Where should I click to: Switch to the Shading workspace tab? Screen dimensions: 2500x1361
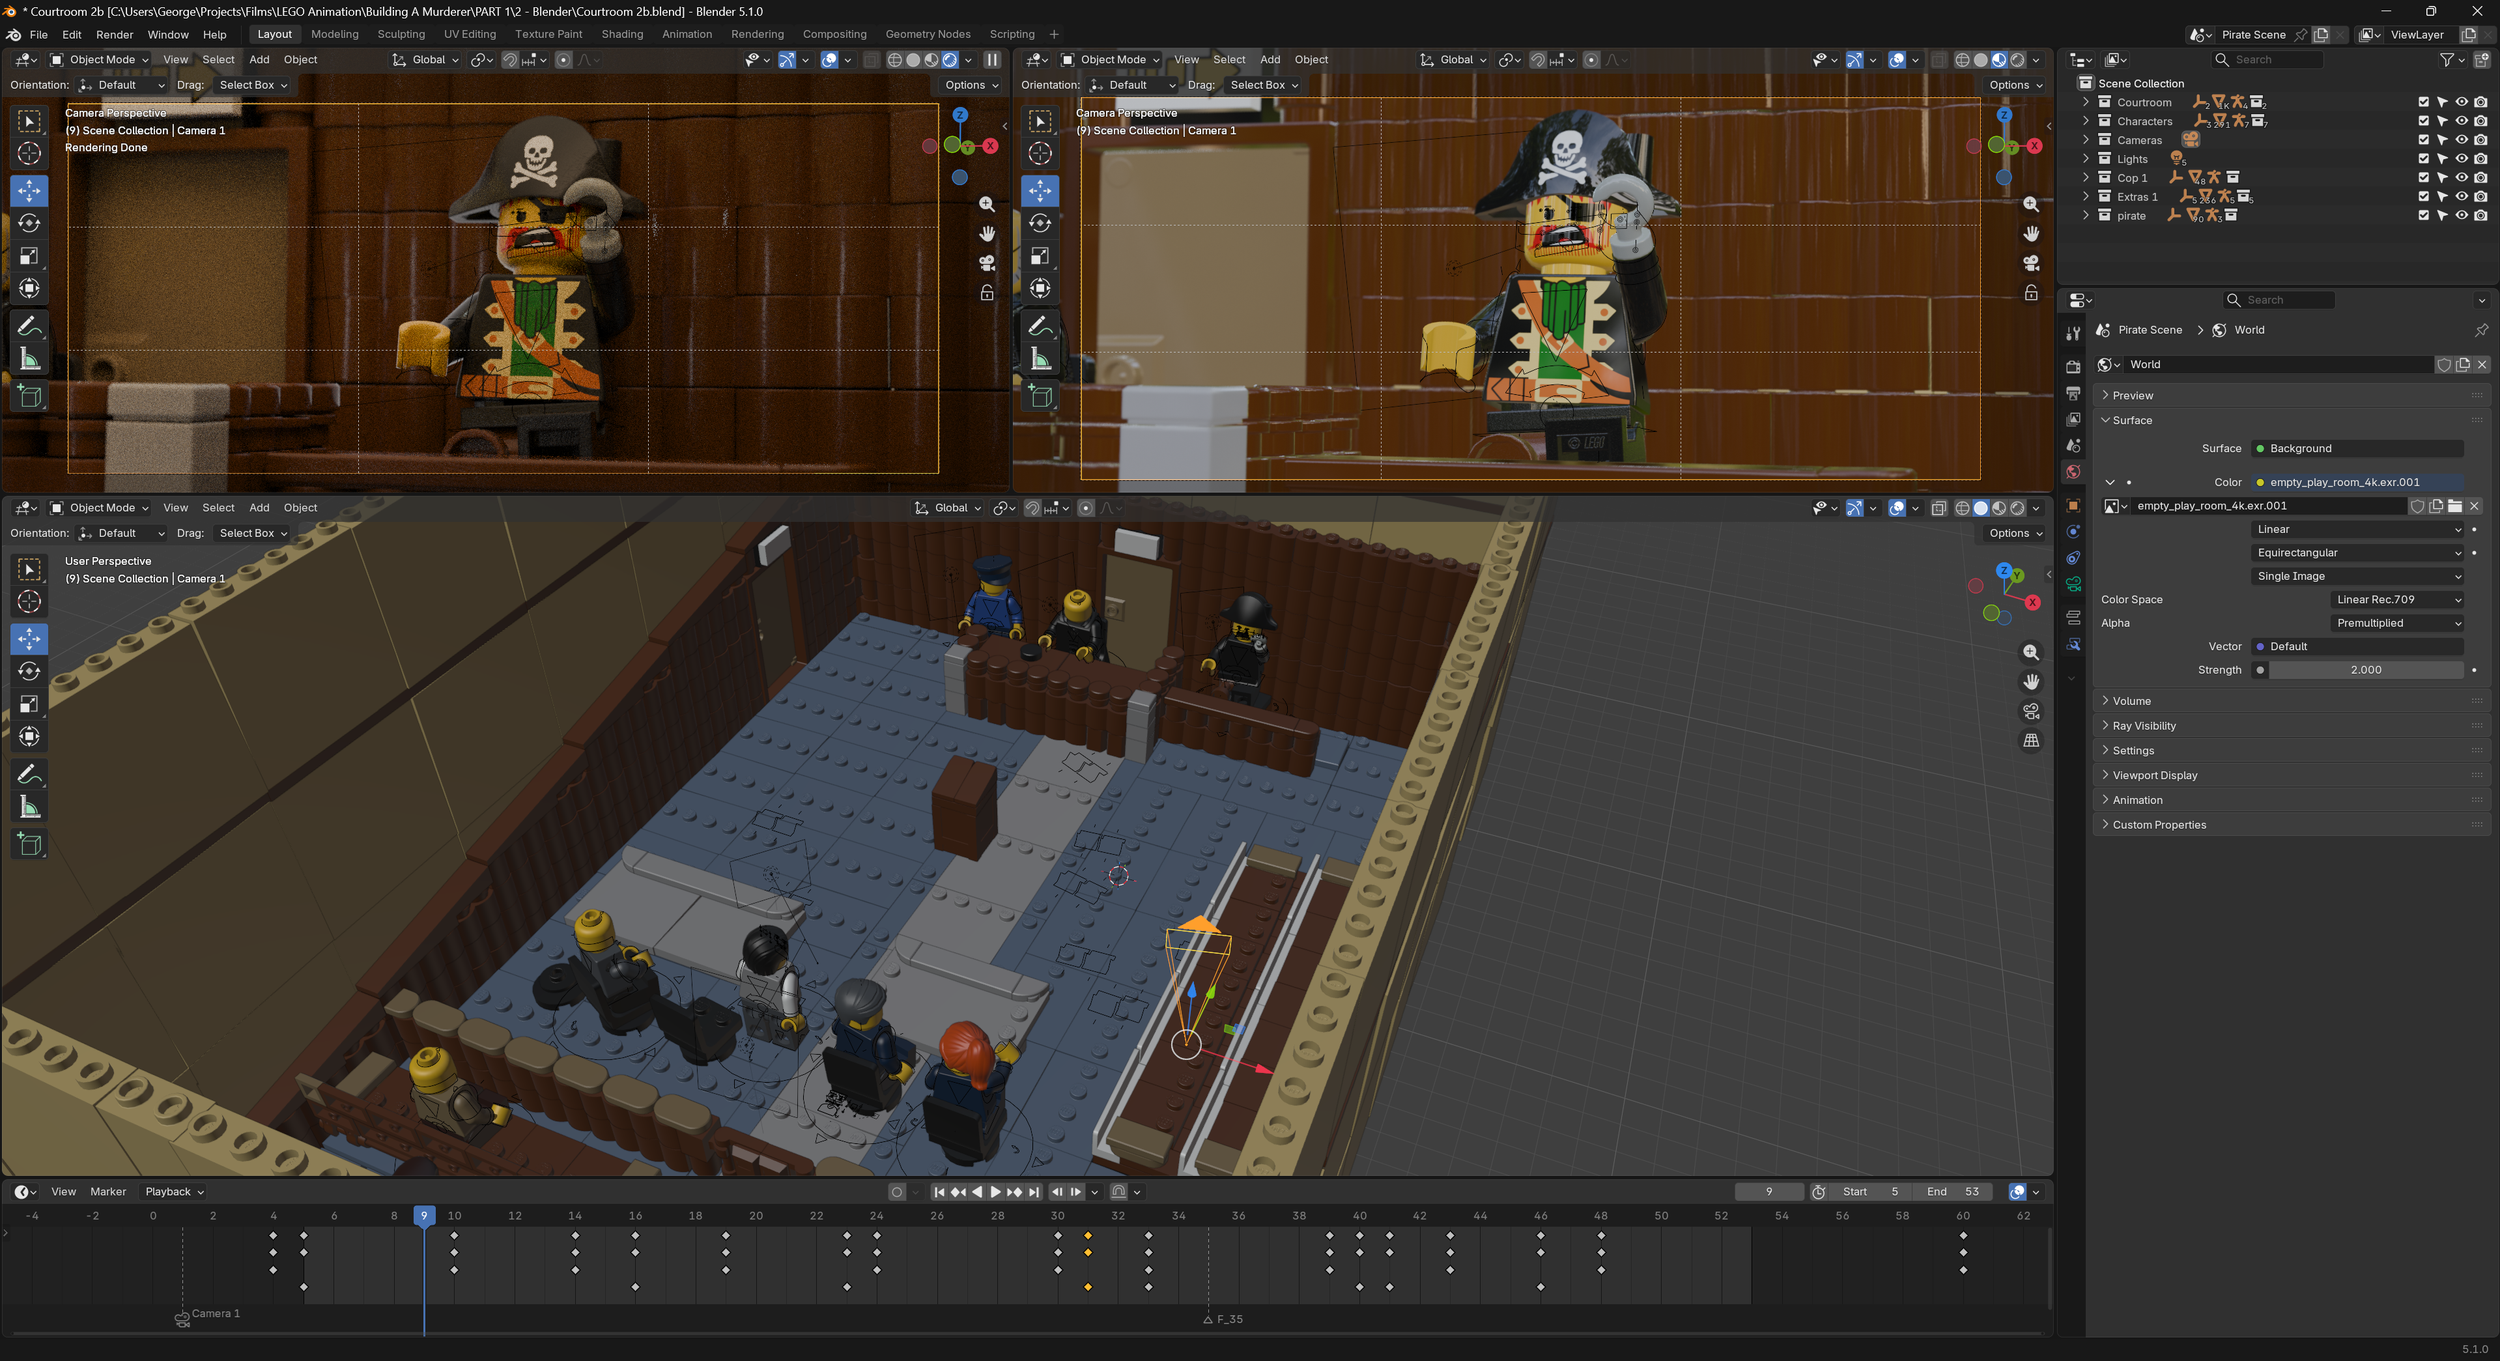click(x=622, y=34)
